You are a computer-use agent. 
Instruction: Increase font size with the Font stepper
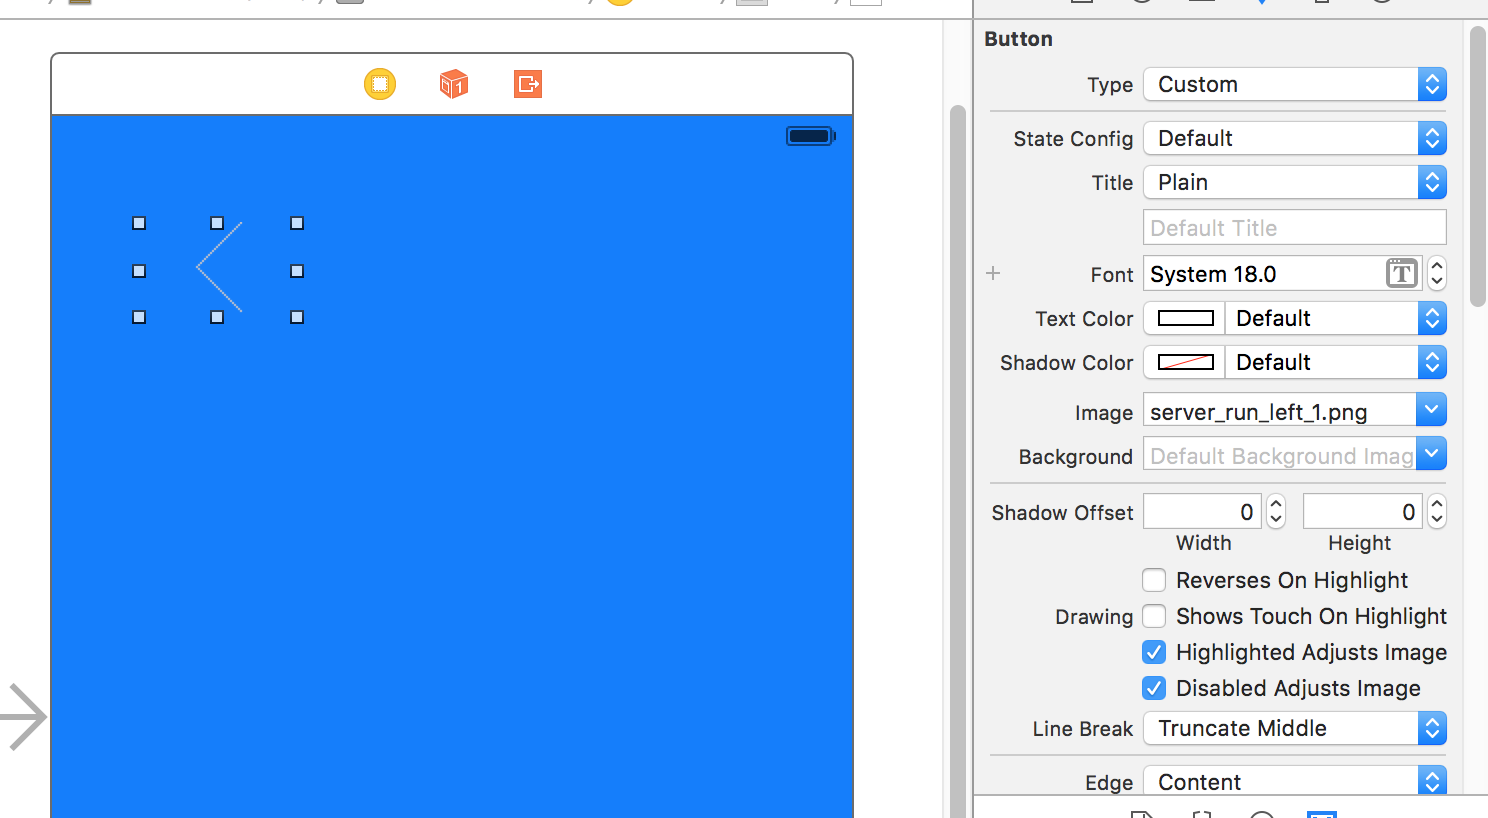pyautogui.click(x=1437, y=266)
